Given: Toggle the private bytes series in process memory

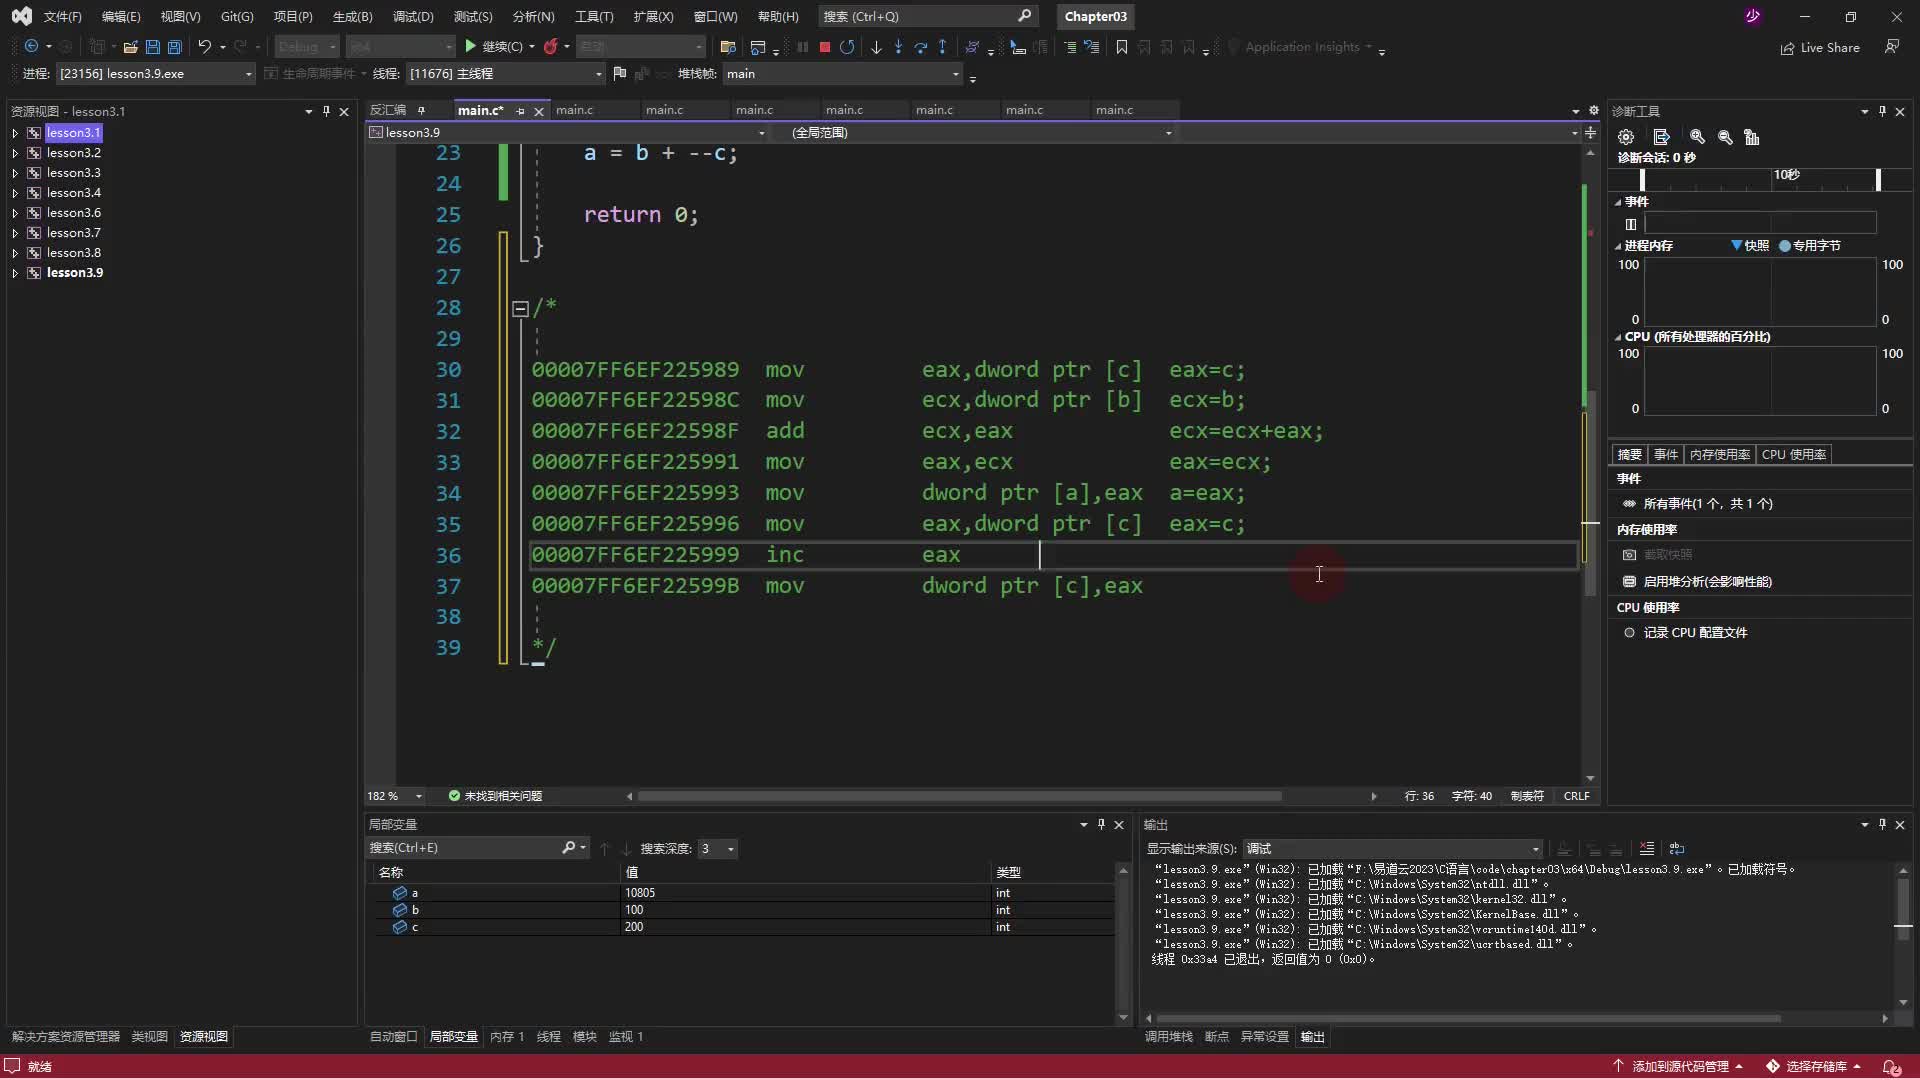Looking at the screenshot, I should (x=1810, y=246).
